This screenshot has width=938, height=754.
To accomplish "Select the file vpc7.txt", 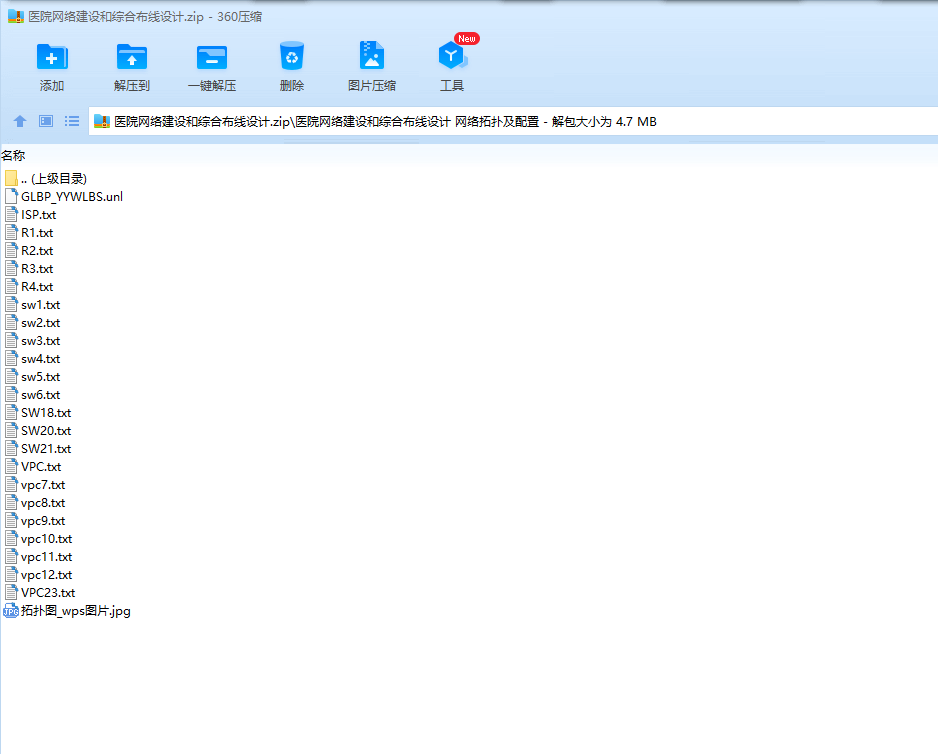I will coord(35,485).
